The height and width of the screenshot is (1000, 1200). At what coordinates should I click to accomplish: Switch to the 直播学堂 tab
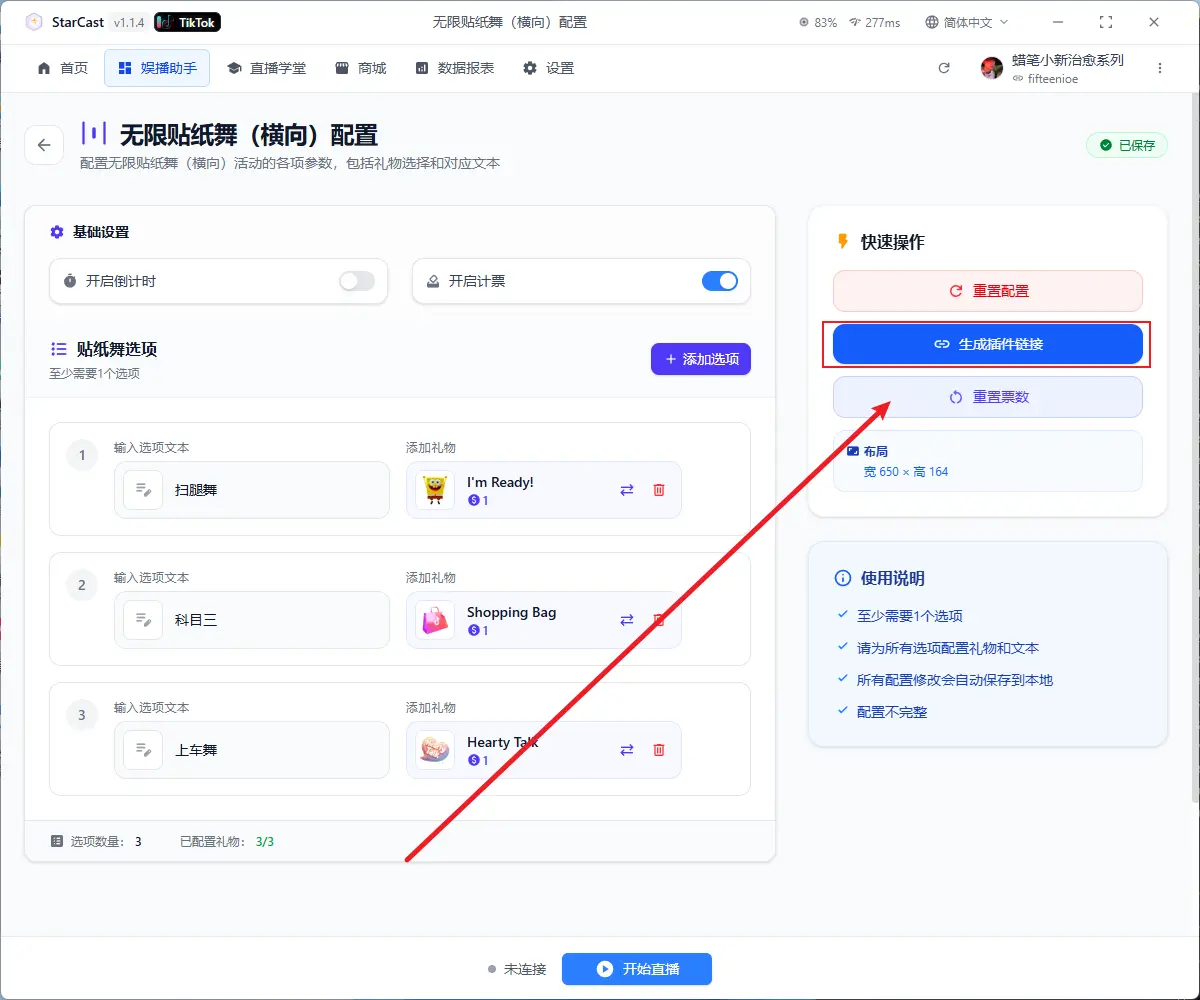(266, 68)
